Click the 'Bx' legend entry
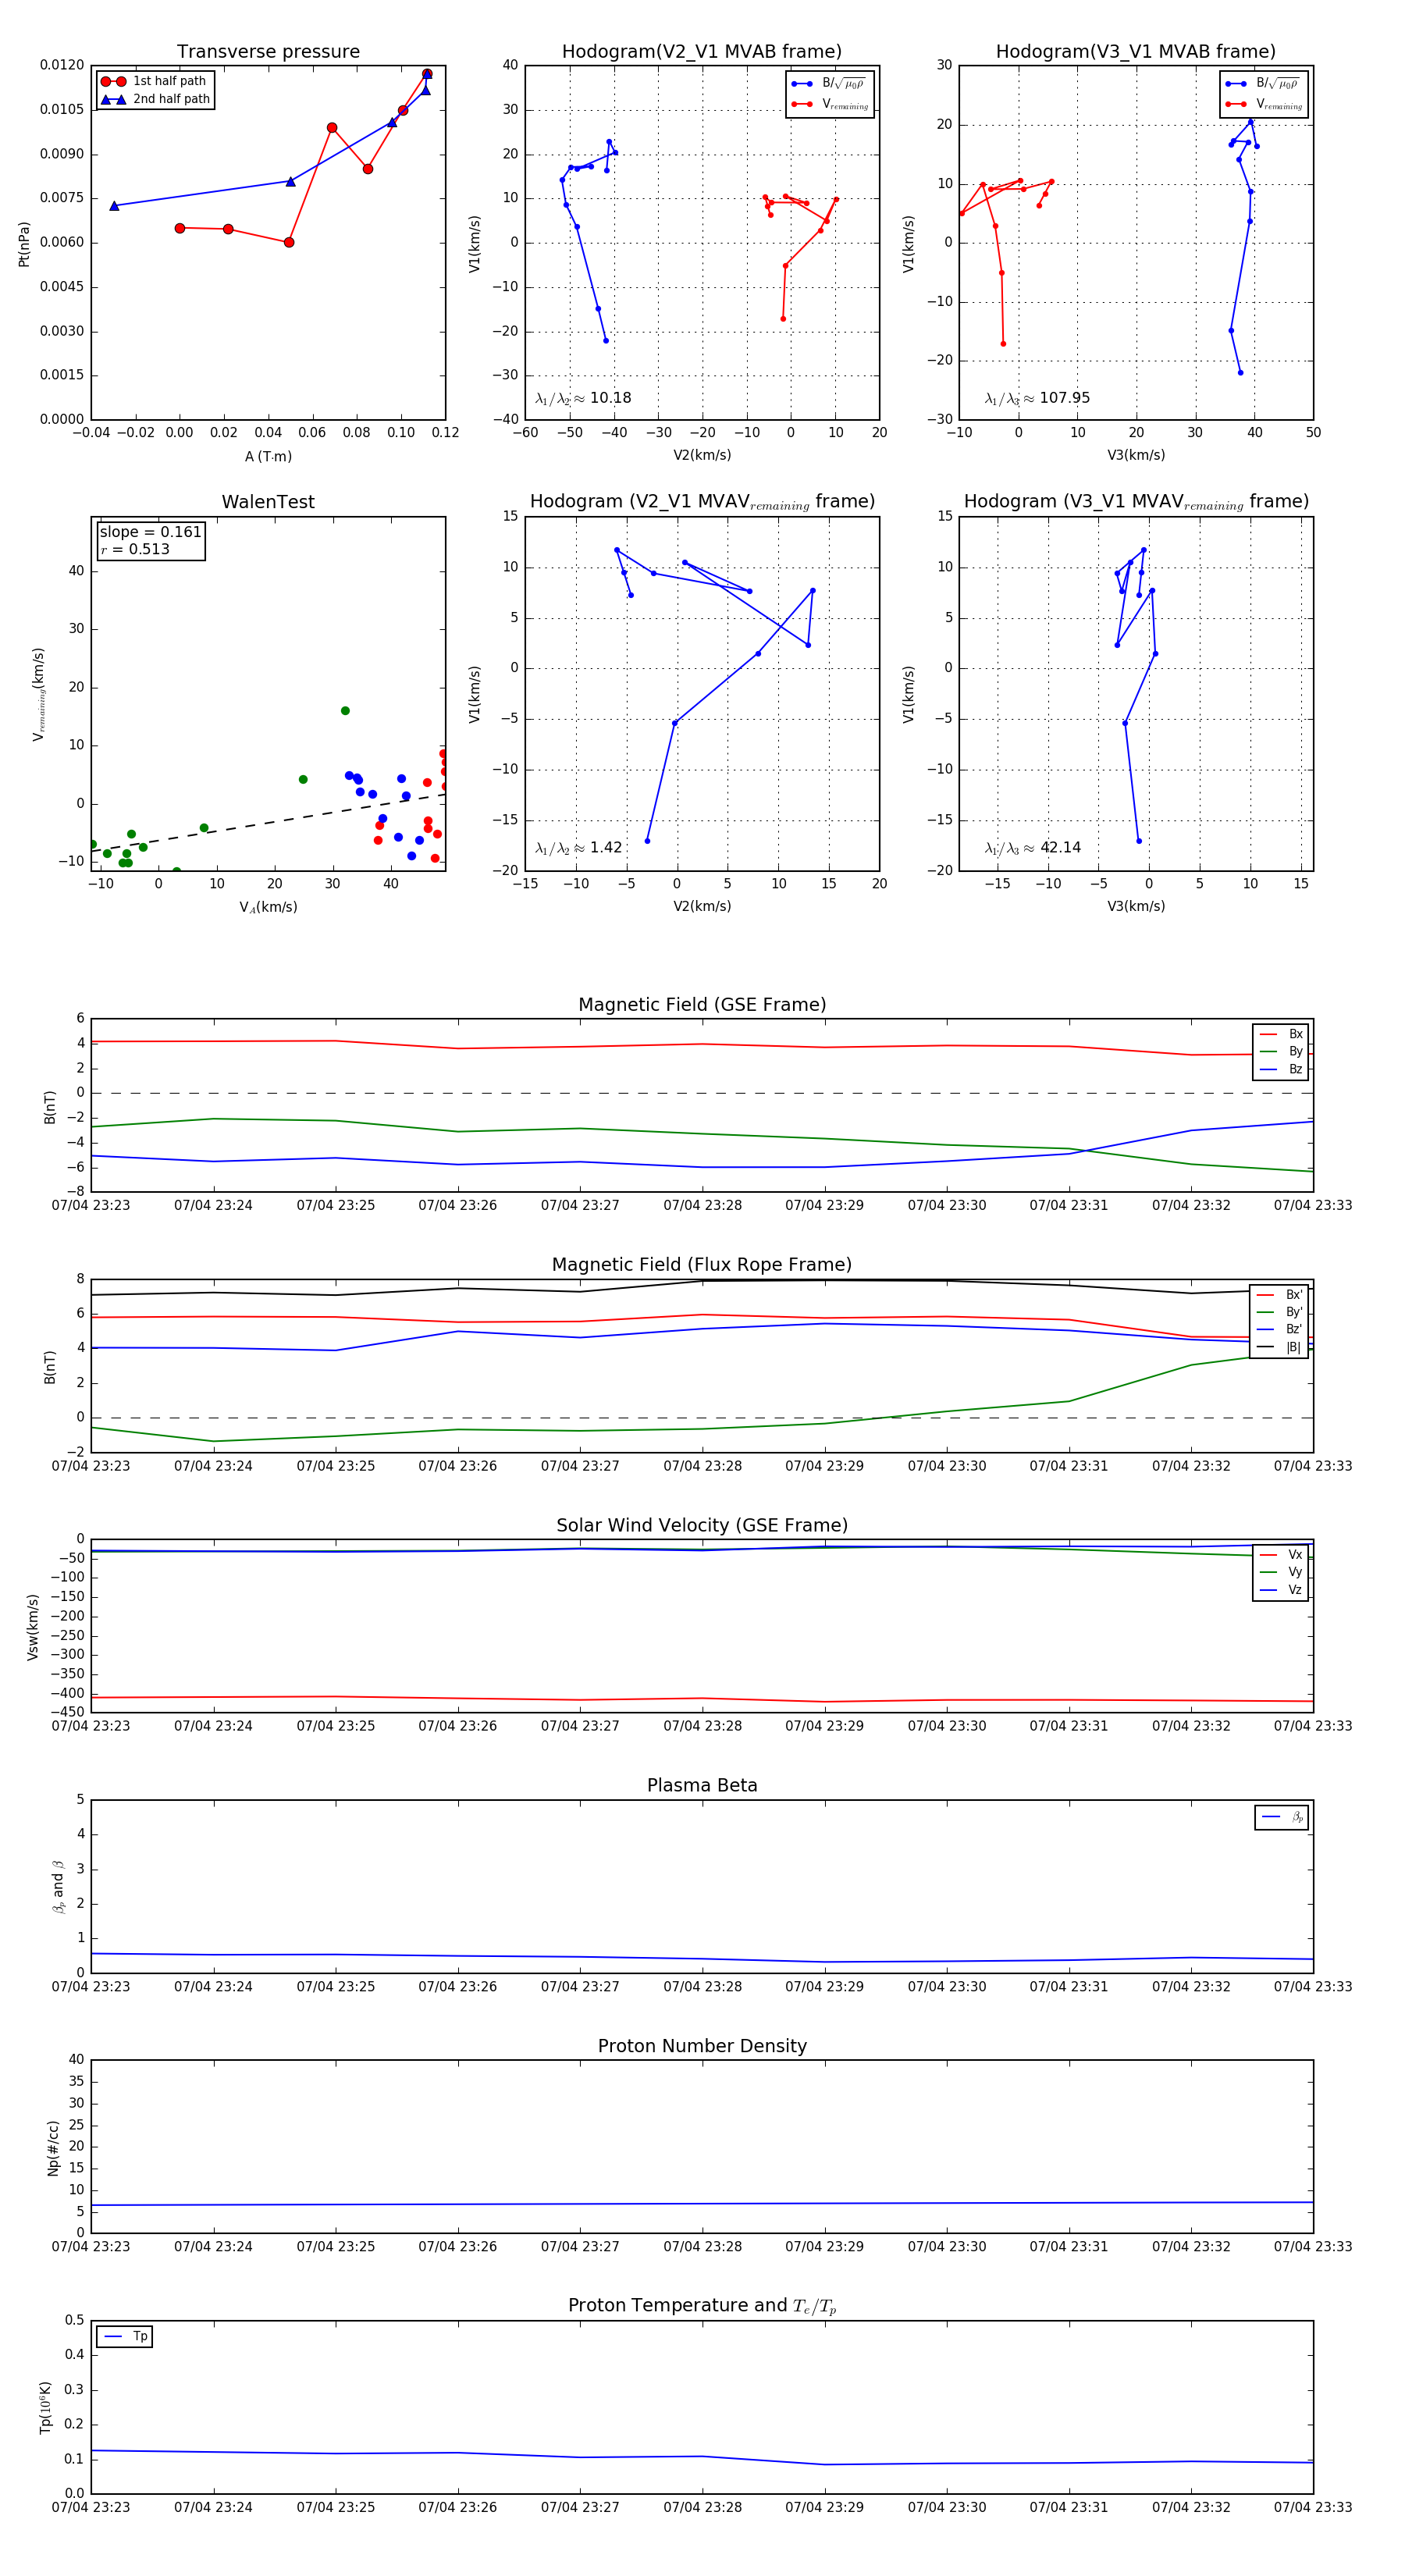Viewport: 1405px width, 2576px height. [x=1281, y=1034]
